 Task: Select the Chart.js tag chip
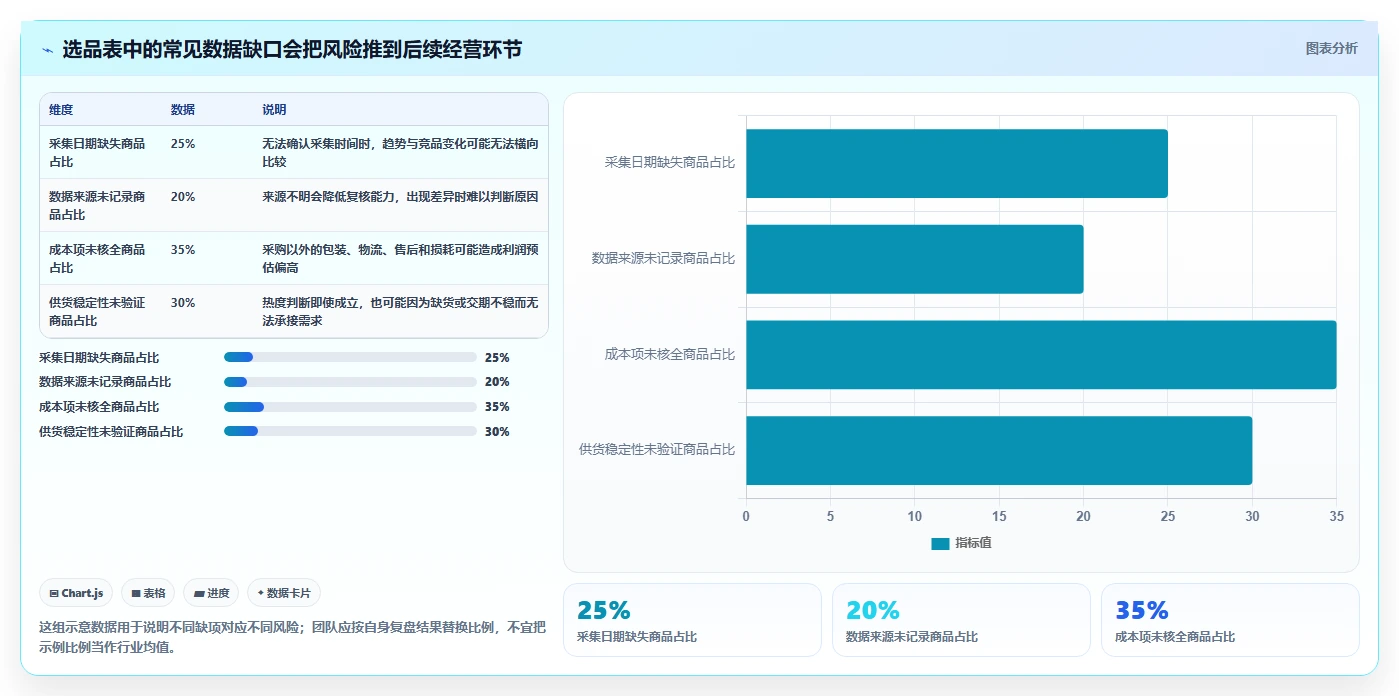[77, 593]
